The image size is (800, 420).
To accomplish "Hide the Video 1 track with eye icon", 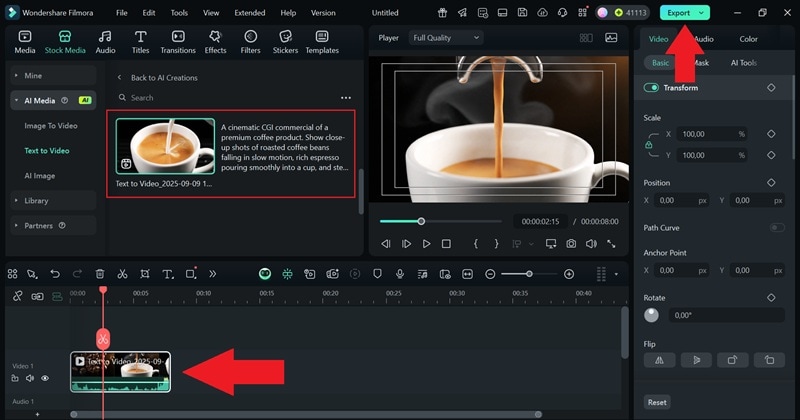I will [45, 378].
